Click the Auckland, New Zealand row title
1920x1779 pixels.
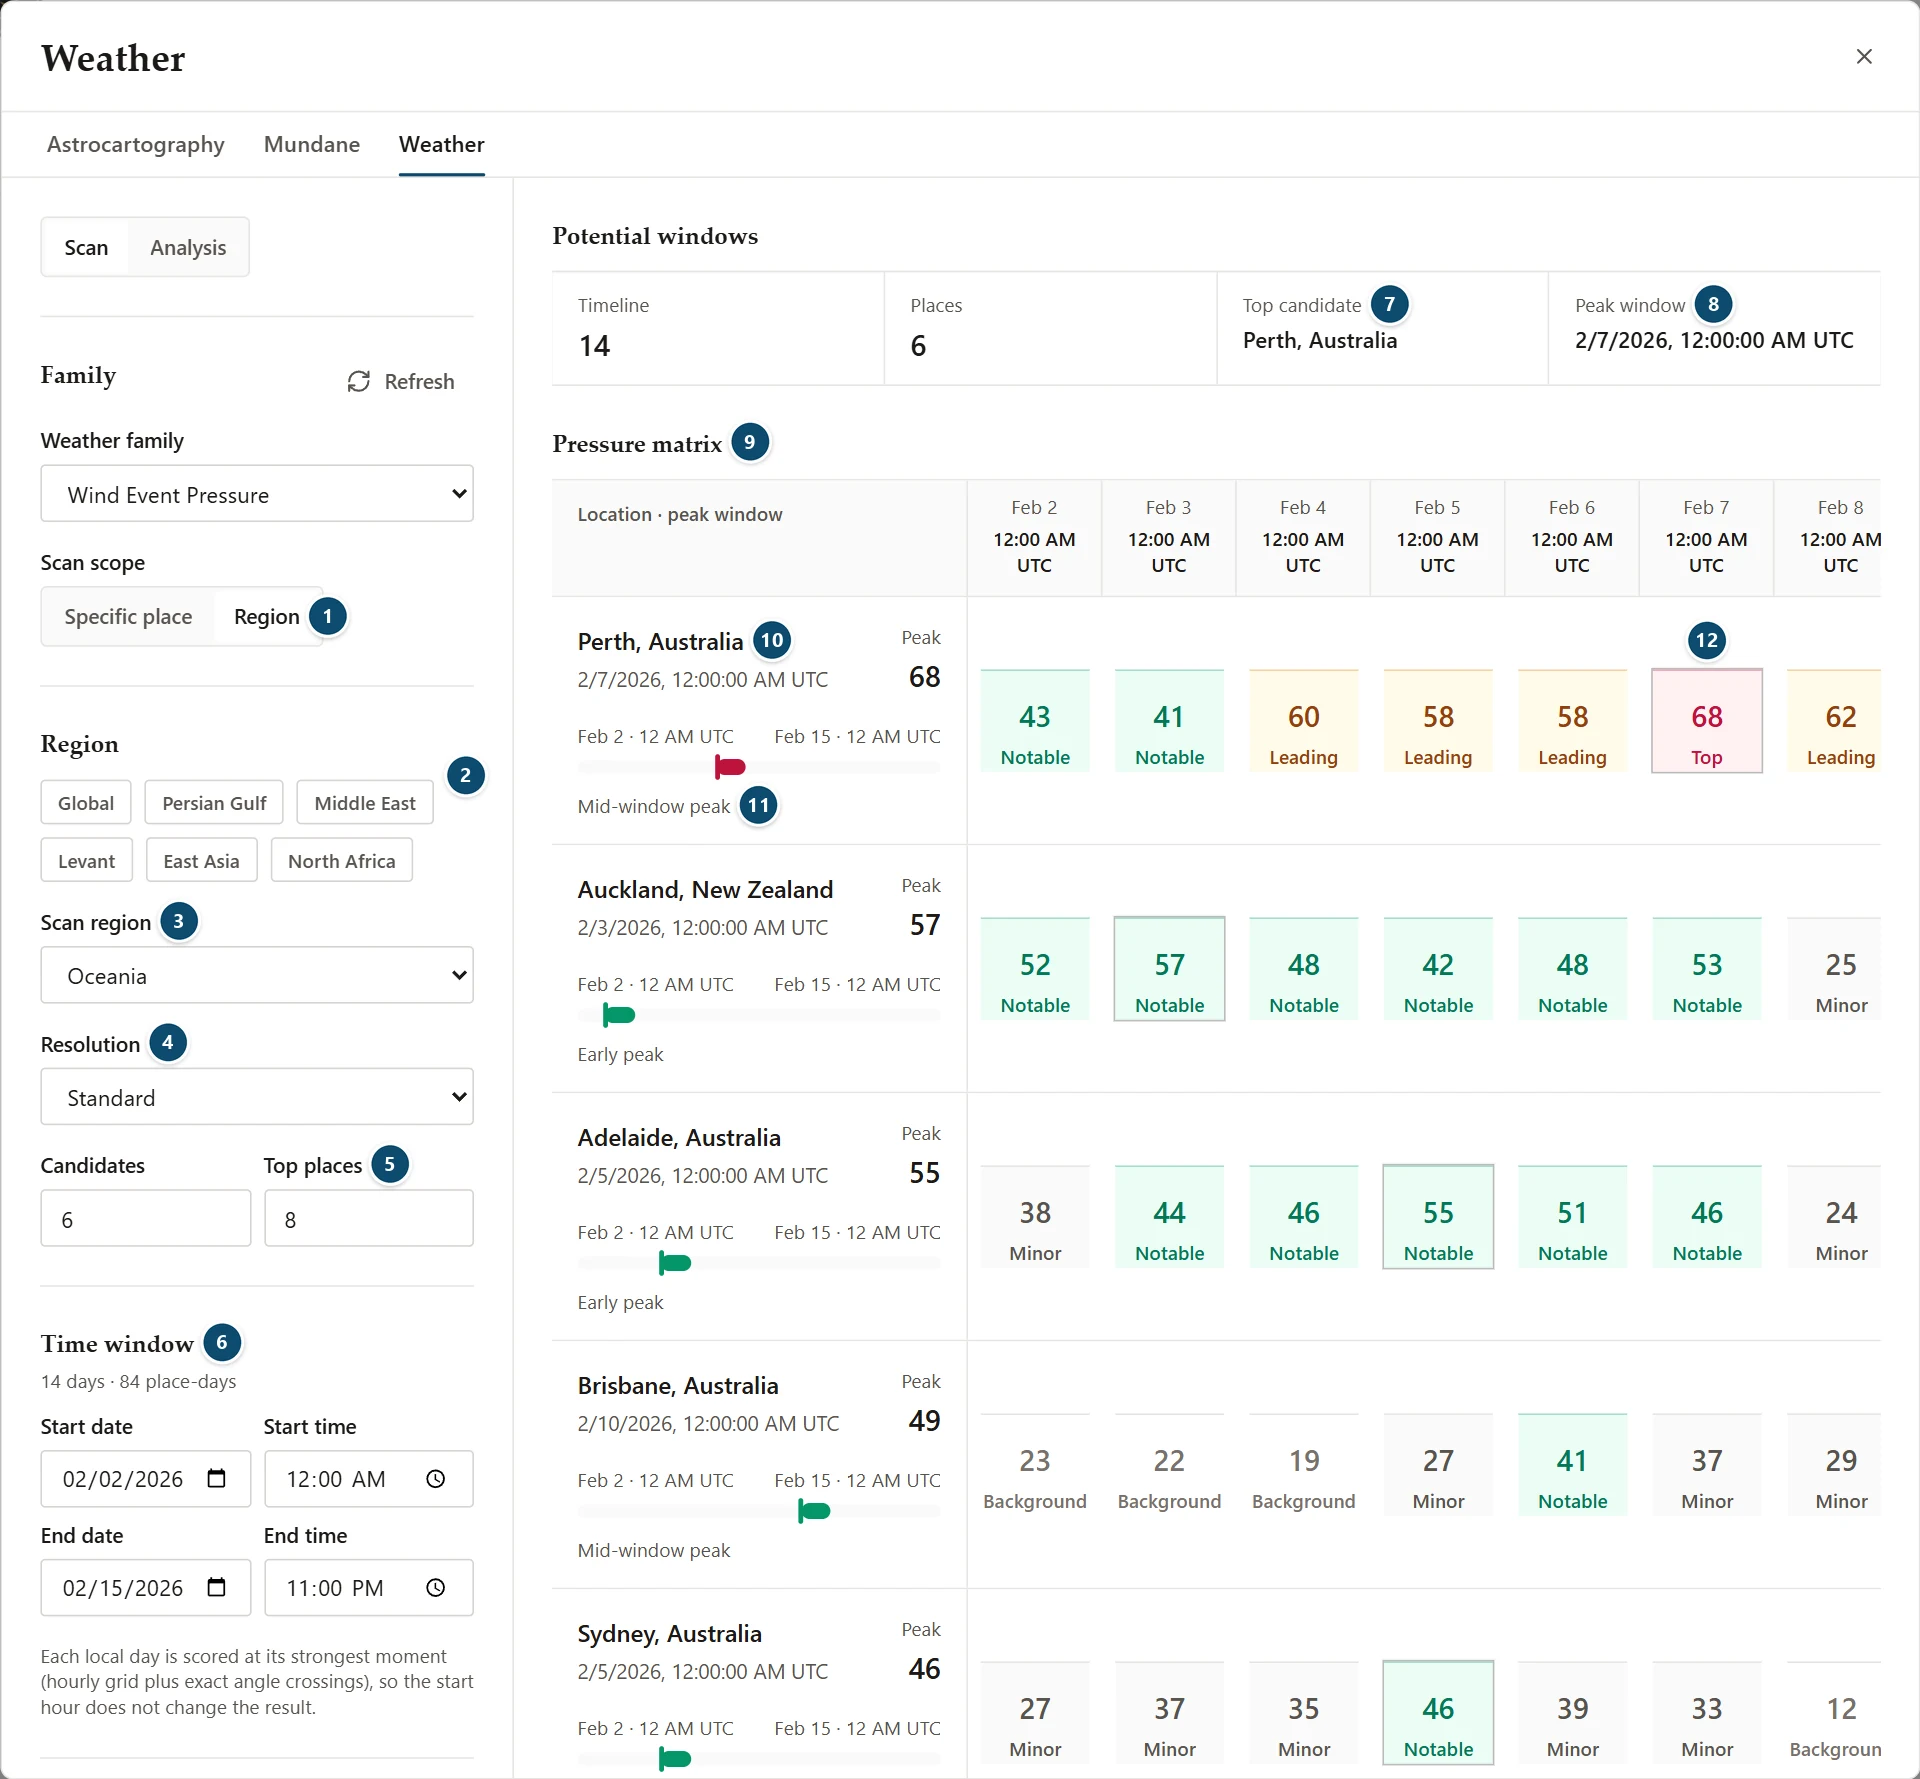[x=705, y=890]
